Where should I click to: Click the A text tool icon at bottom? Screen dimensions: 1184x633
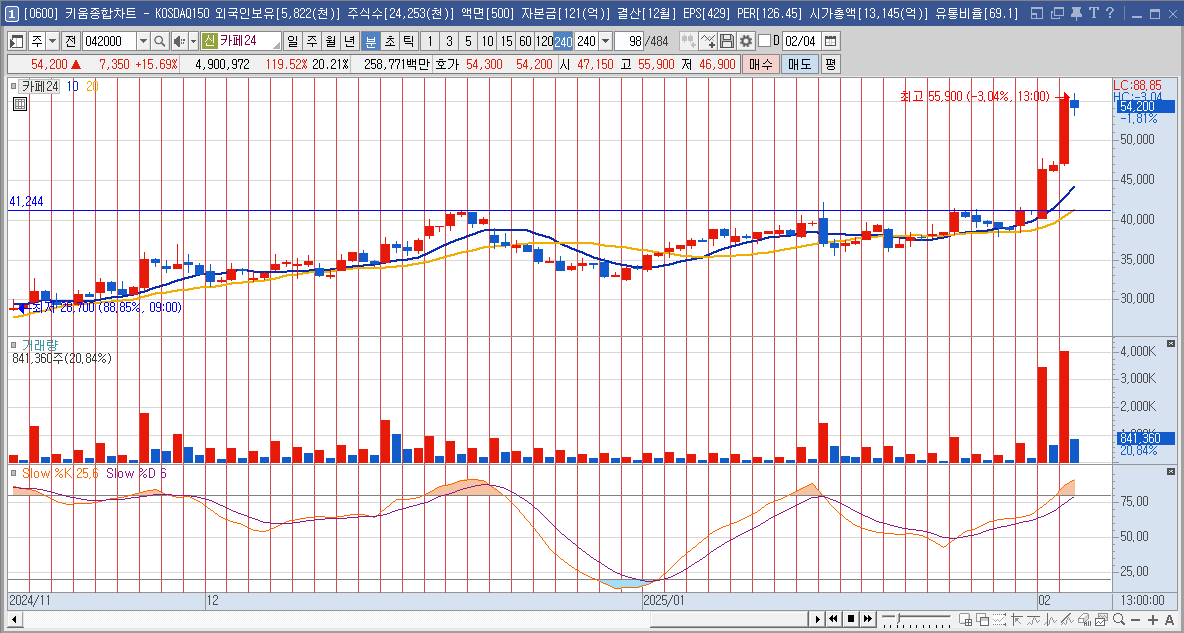click(x=1169, y=619)
